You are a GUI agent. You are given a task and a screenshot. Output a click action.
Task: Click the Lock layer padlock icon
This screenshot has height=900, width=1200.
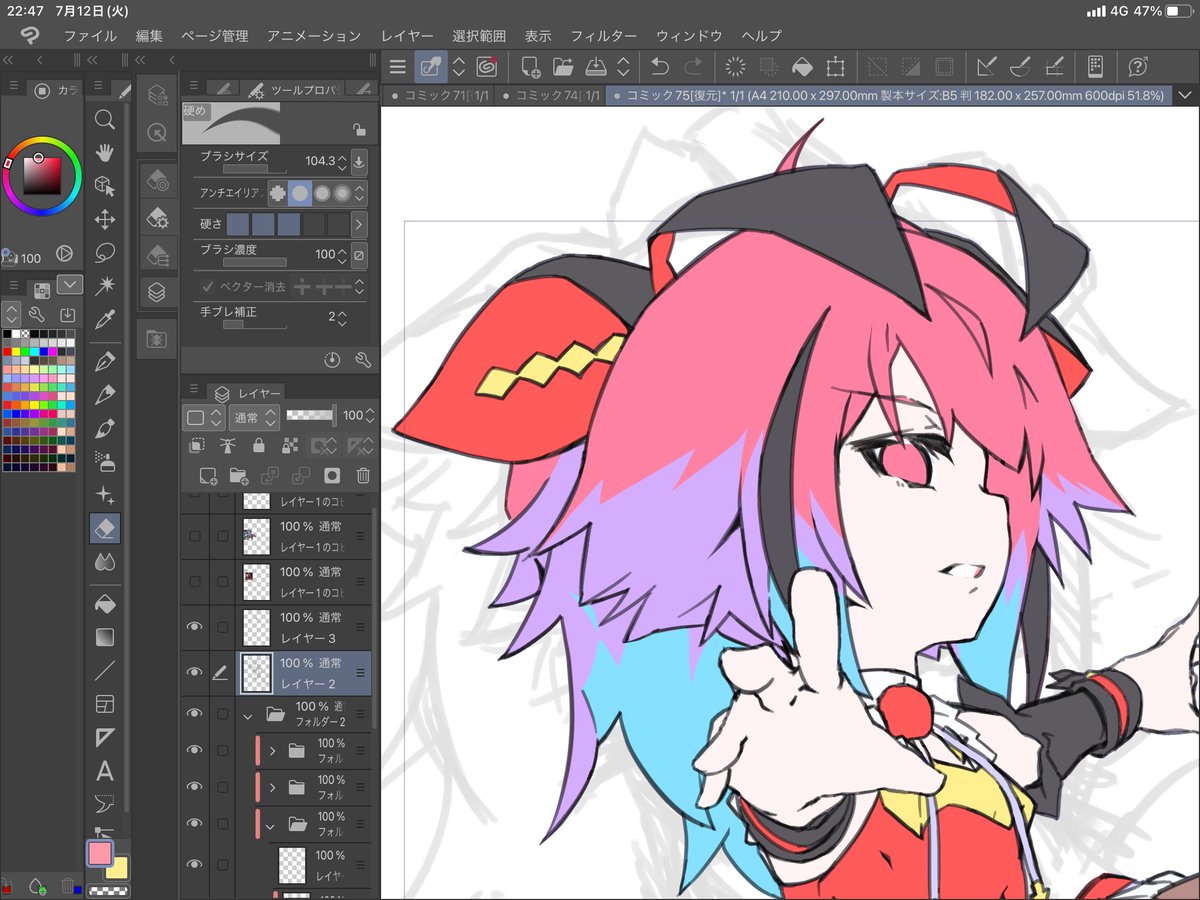pos(259,446)
